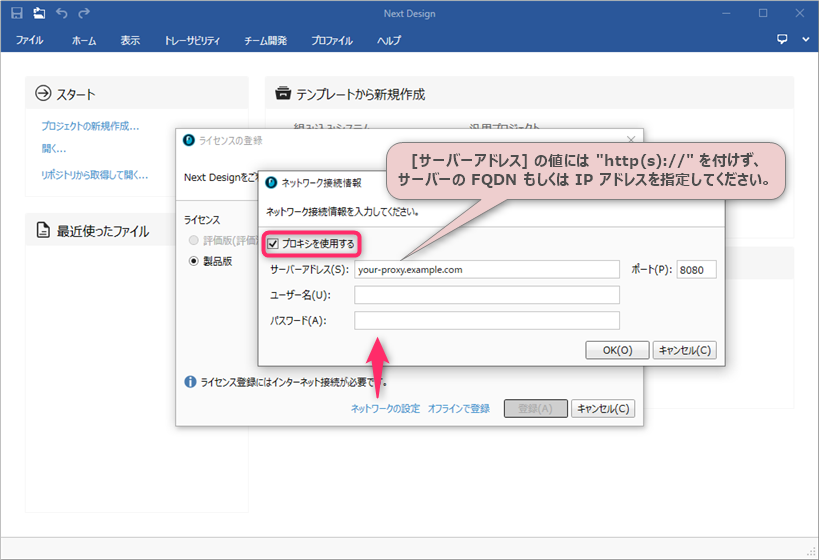This screenshot has height=560, width=819.
Task: Click the Save icon in title bar
Action: coord(17,14)
